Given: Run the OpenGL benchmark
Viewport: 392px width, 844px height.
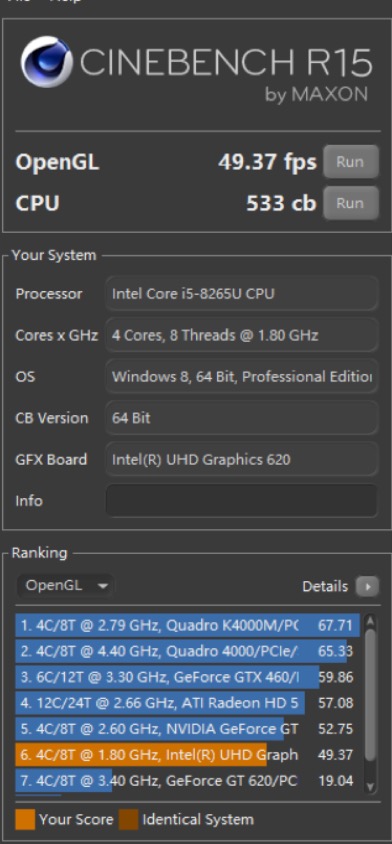Looking at the screenshot, I should tap(351, 161).
